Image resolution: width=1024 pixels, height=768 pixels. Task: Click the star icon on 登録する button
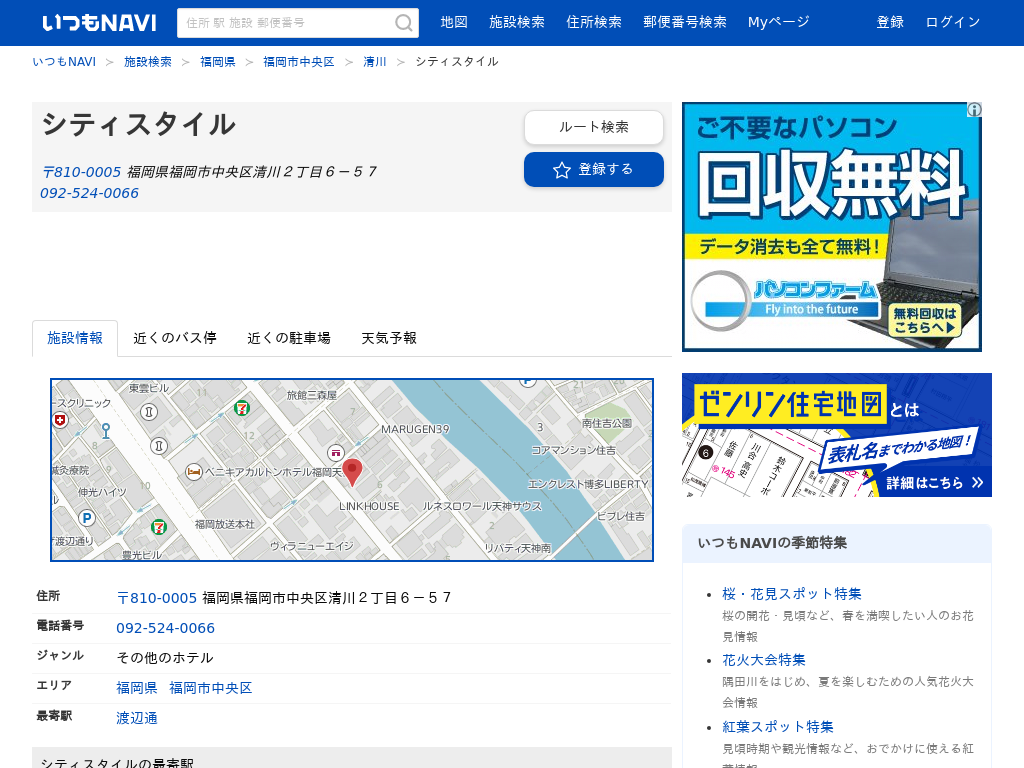click(x=562, y=170)
